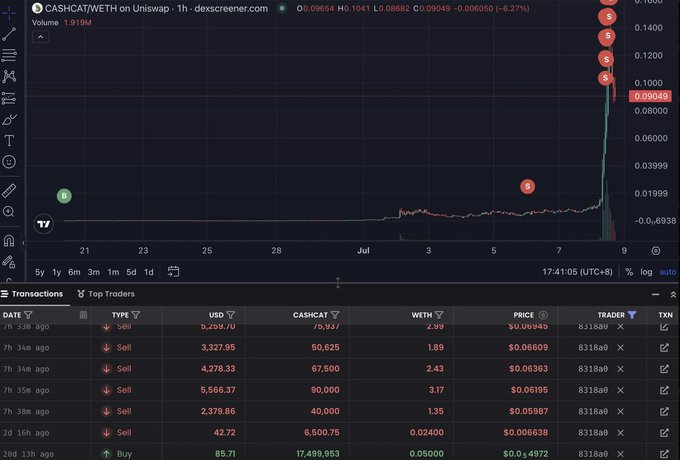Toggle auto scale on chart
The width and height of the screenshot is (680, 460).
[667, 272]
